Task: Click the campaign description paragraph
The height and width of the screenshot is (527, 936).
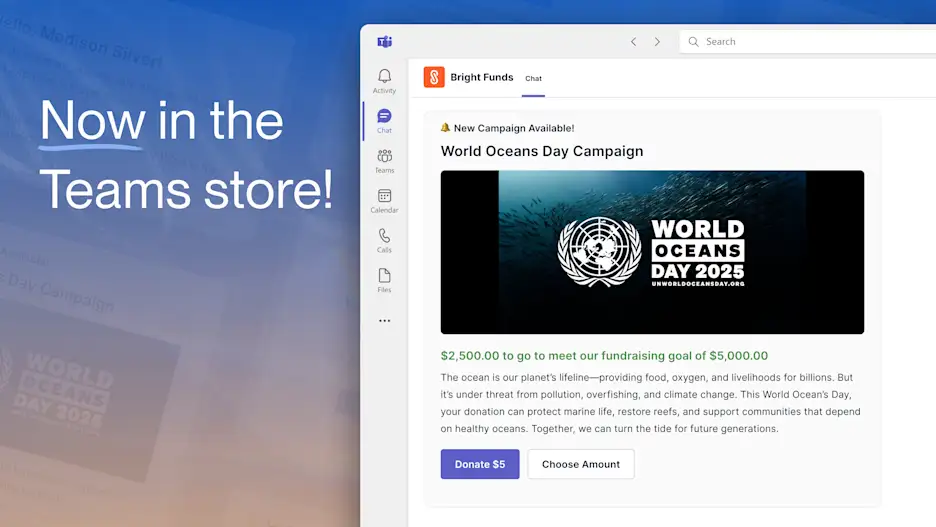Action: point(651,403)
